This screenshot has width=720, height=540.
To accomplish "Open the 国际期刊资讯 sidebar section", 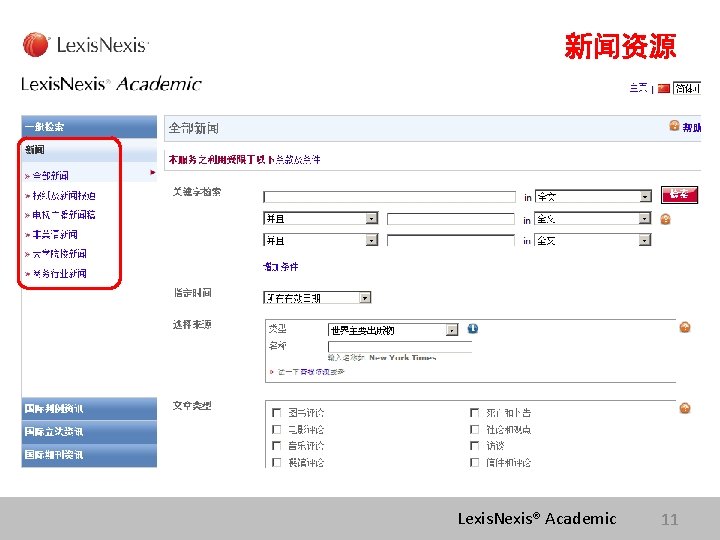I will 89,456.
